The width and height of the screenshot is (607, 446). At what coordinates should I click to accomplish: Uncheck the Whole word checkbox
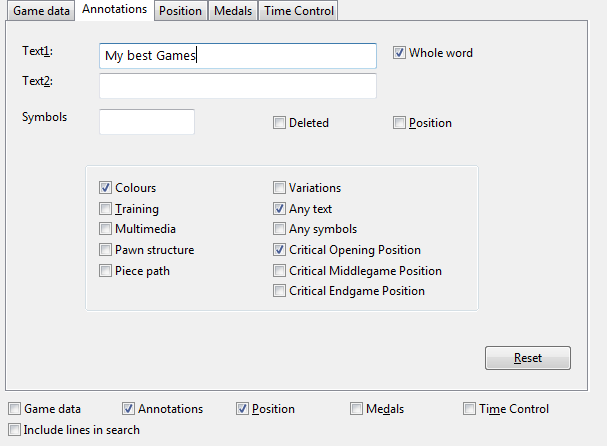point(400,53)
